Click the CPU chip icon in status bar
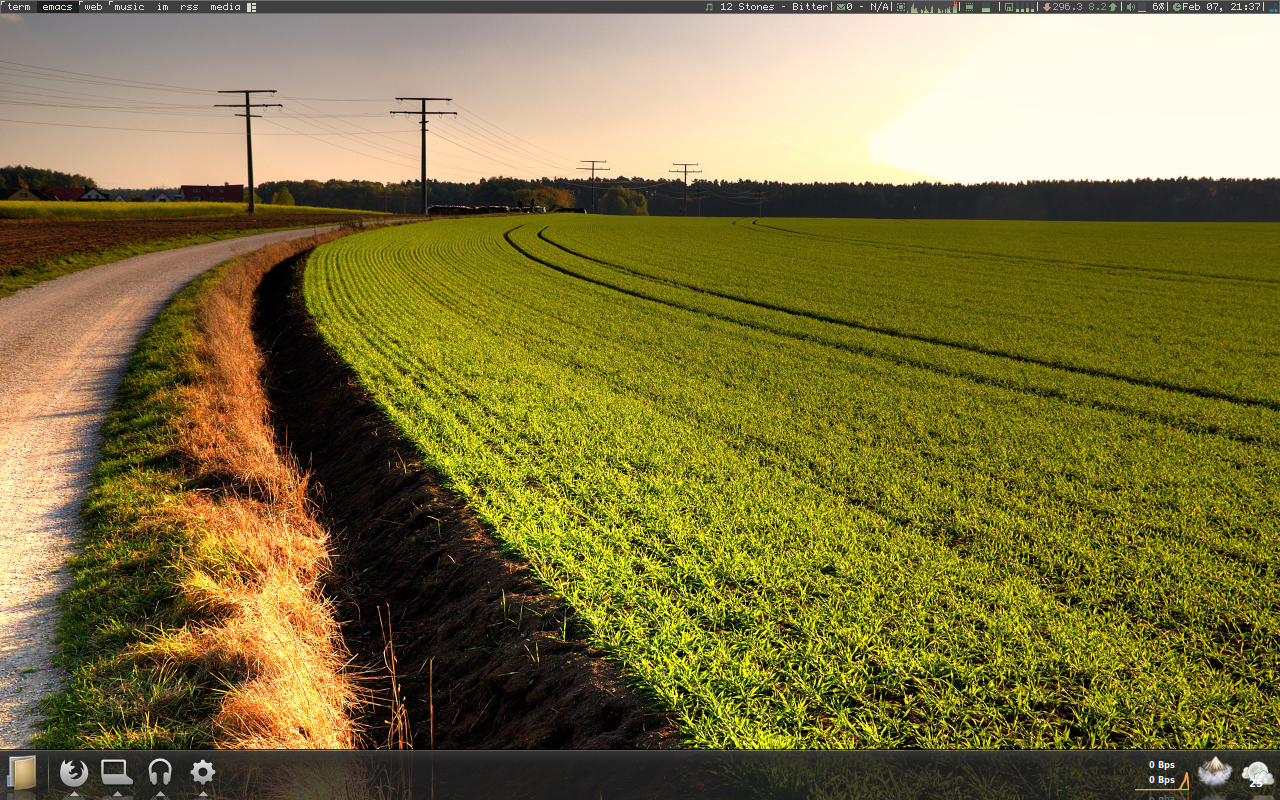The image size is (1280, 800). 901,7
